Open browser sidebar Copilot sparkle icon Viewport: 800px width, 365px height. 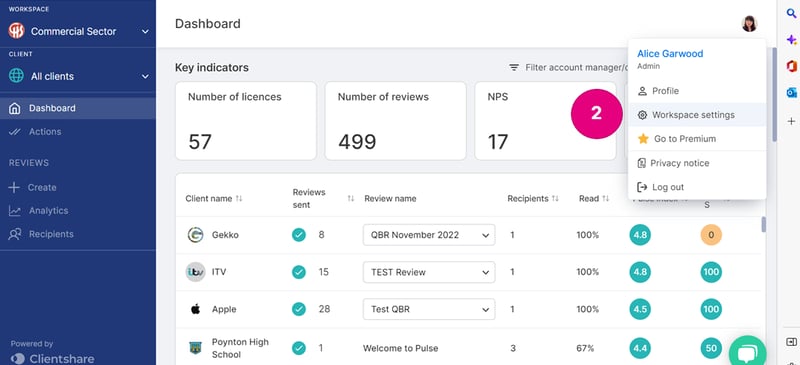click(791, 39)
